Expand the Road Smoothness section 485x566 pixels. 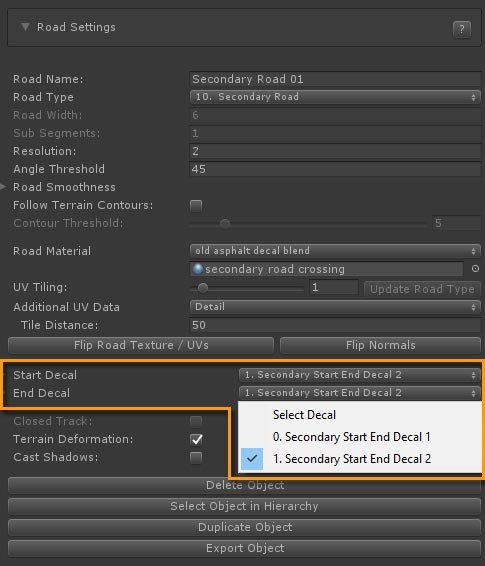(x=3, y=187)
